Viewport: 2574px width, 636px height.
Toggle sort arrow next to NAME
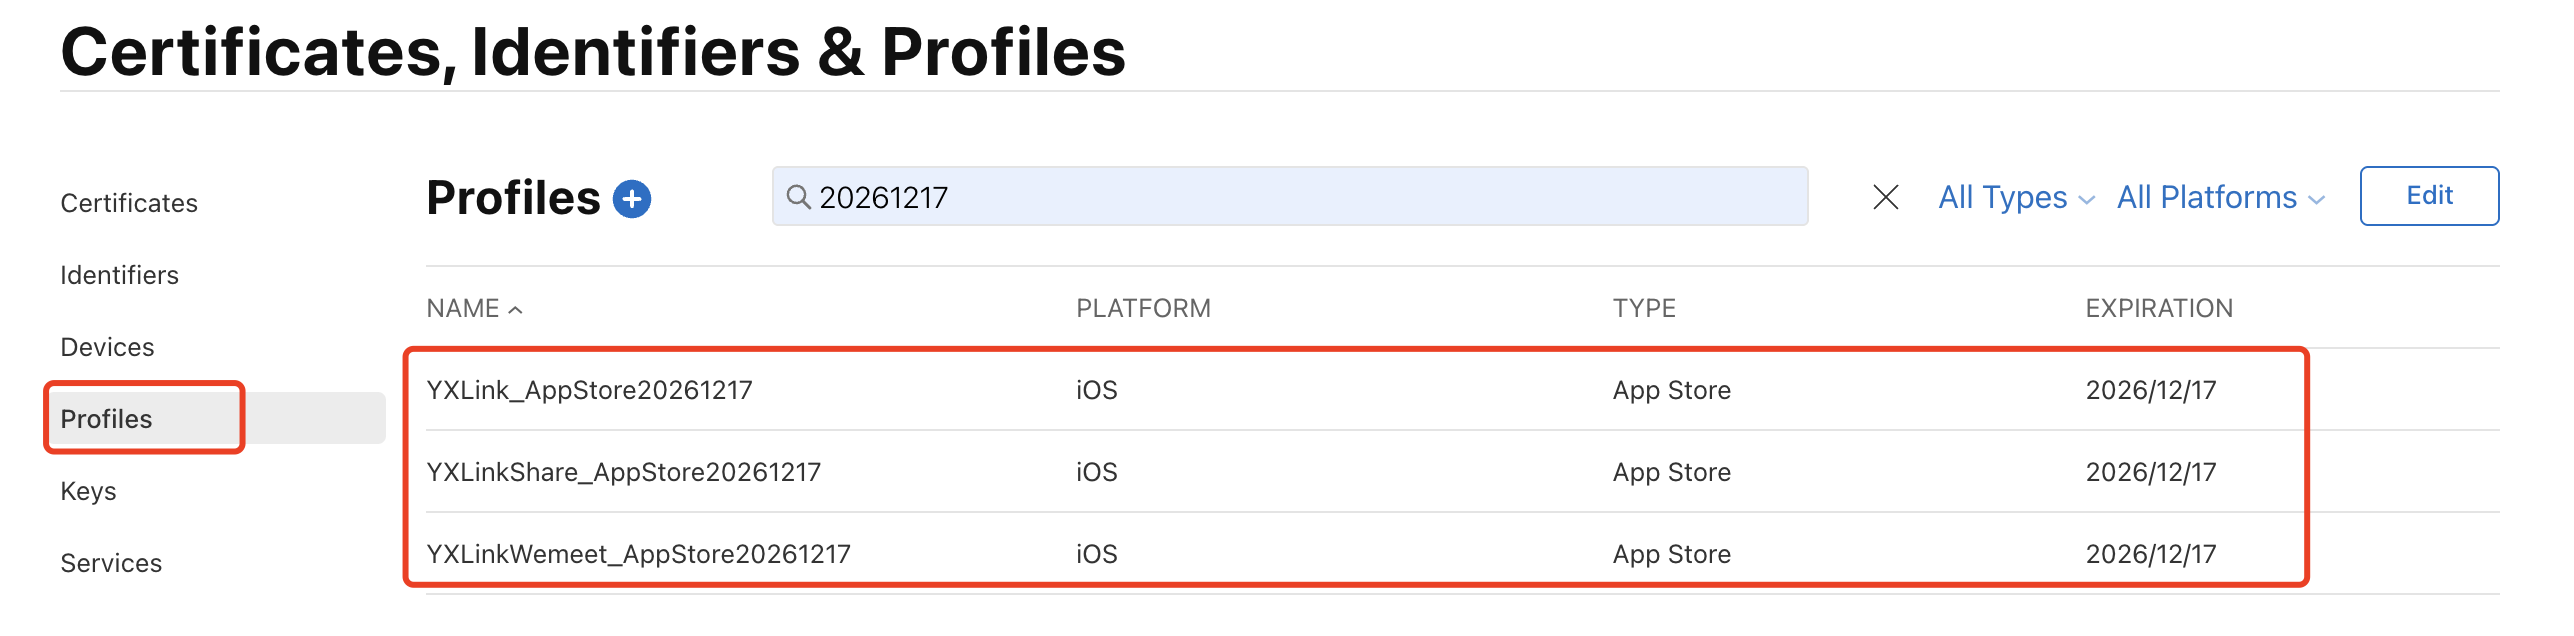516,310
